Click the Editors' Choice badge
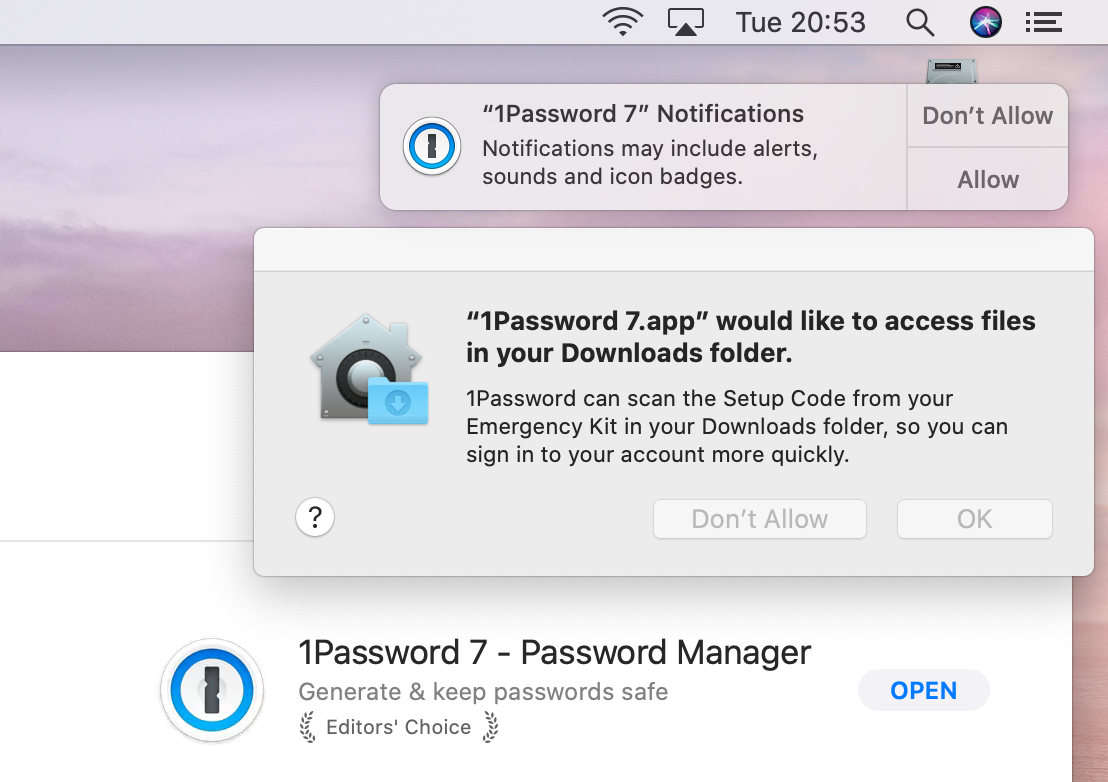 [x=399, y=727]
